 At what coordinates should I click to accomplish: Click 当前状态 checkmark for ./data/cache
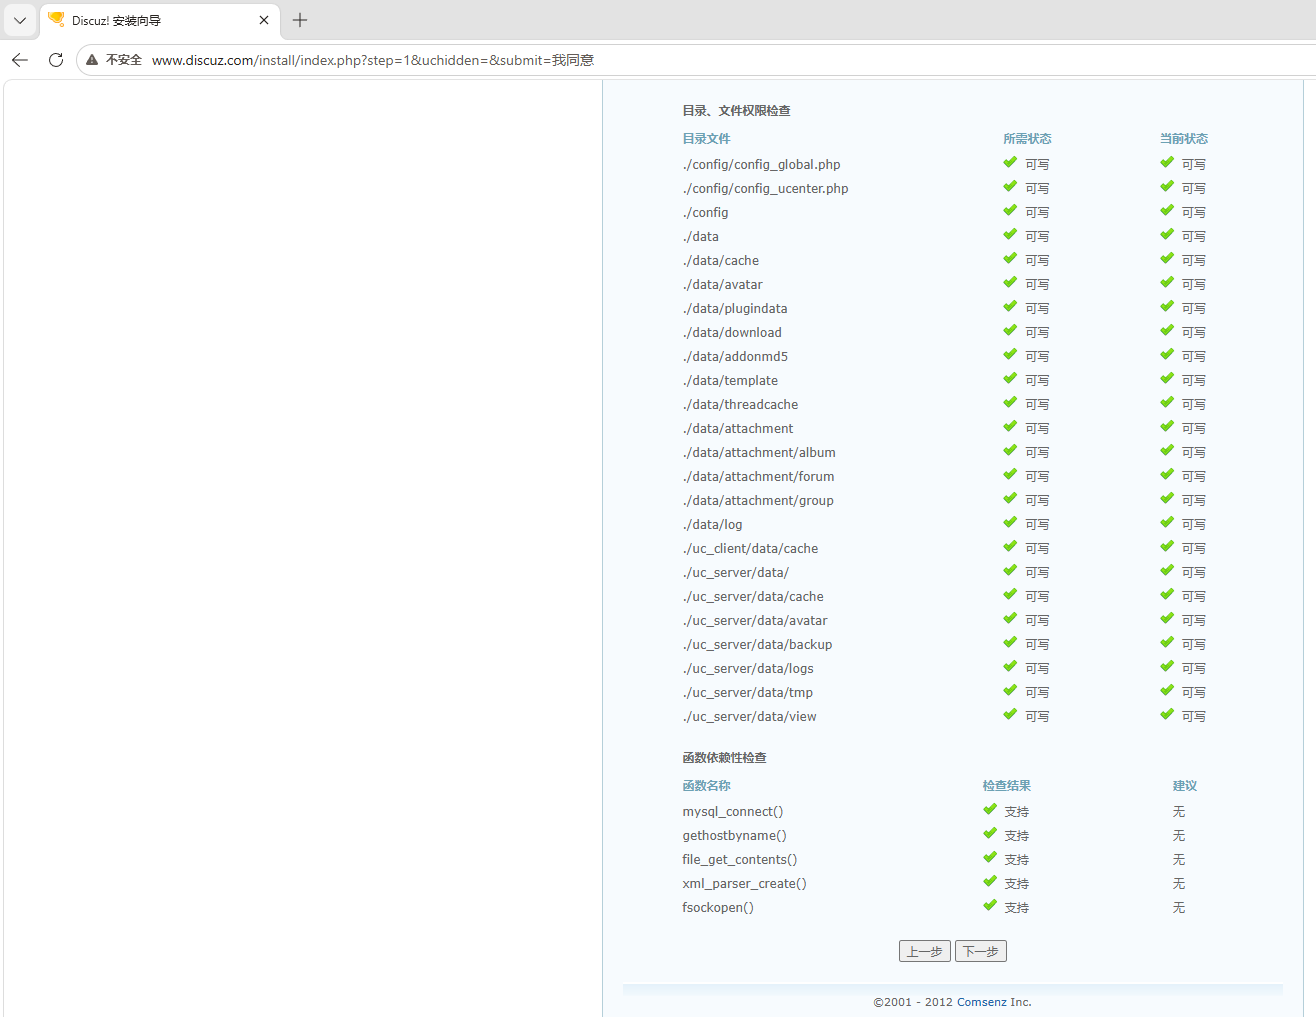click(x=1167, y=259)
